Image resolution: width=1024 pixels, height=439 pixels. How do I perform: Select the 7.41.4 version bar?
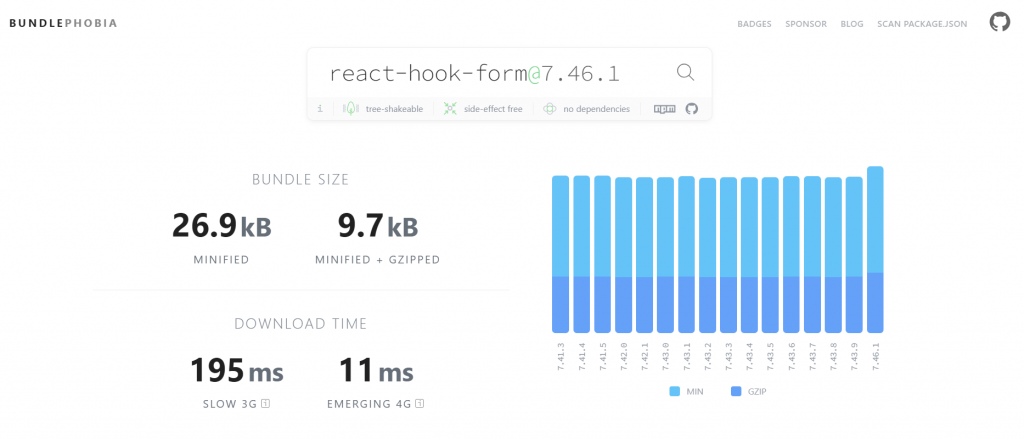pyautogui.click(x=582, y=254)
